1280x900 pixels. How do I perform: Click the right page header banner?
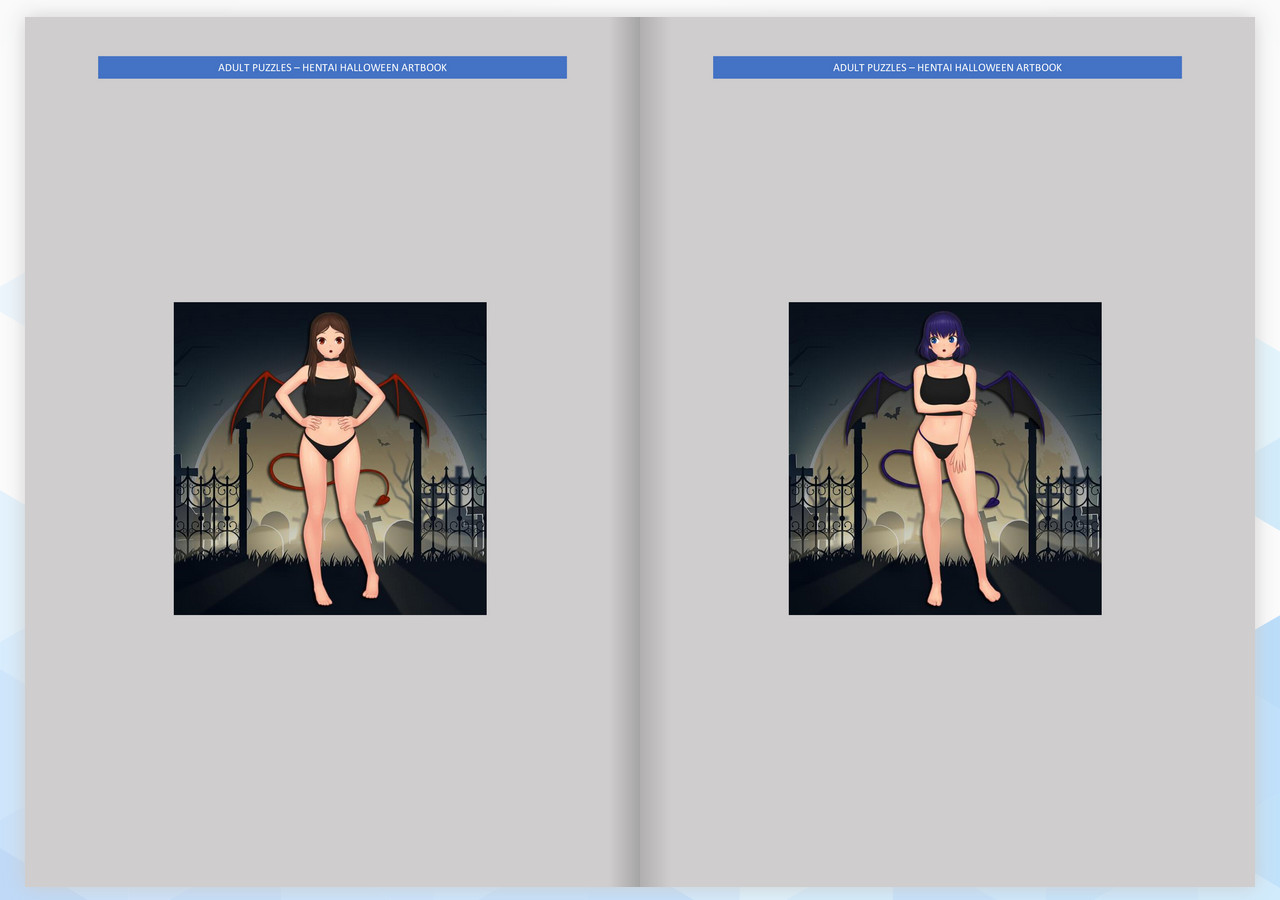946,67
